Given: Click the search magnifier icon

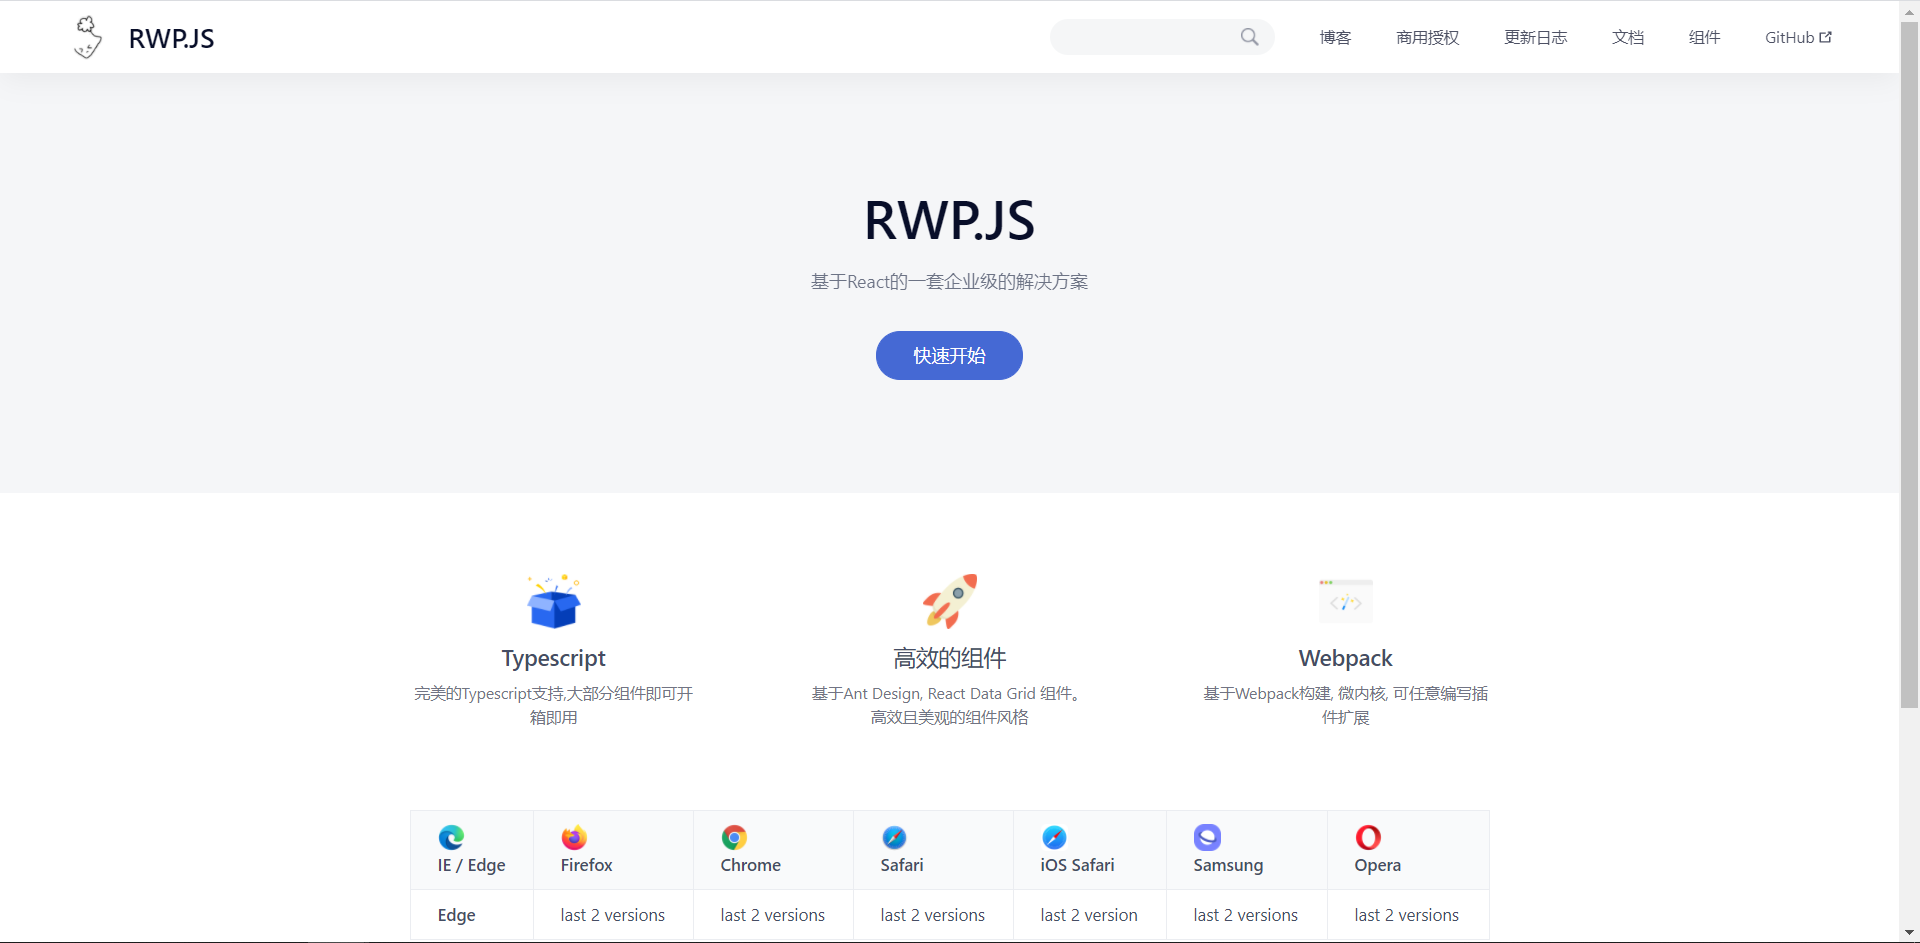Looking at the screenshot, I should (x=1250, y=37).
